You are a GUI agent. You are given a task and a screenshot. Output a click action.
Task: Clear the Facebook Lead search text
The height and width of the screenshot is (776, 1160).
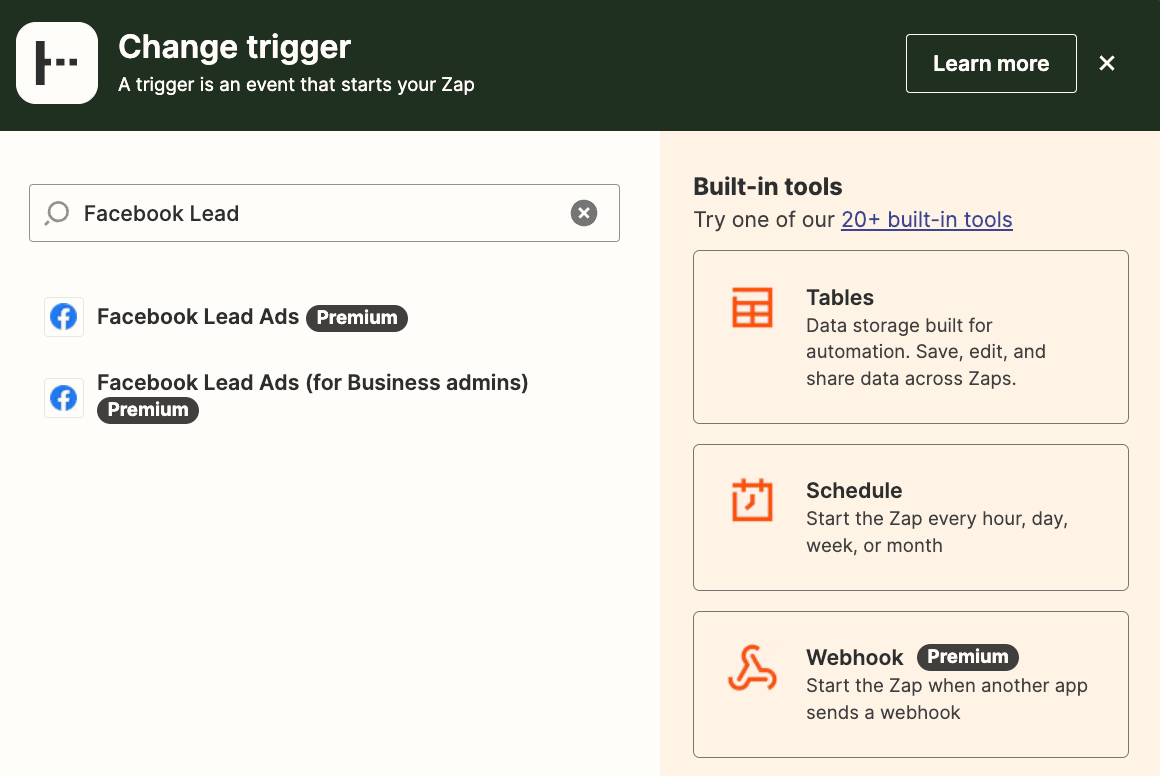(x=584, y=213)
